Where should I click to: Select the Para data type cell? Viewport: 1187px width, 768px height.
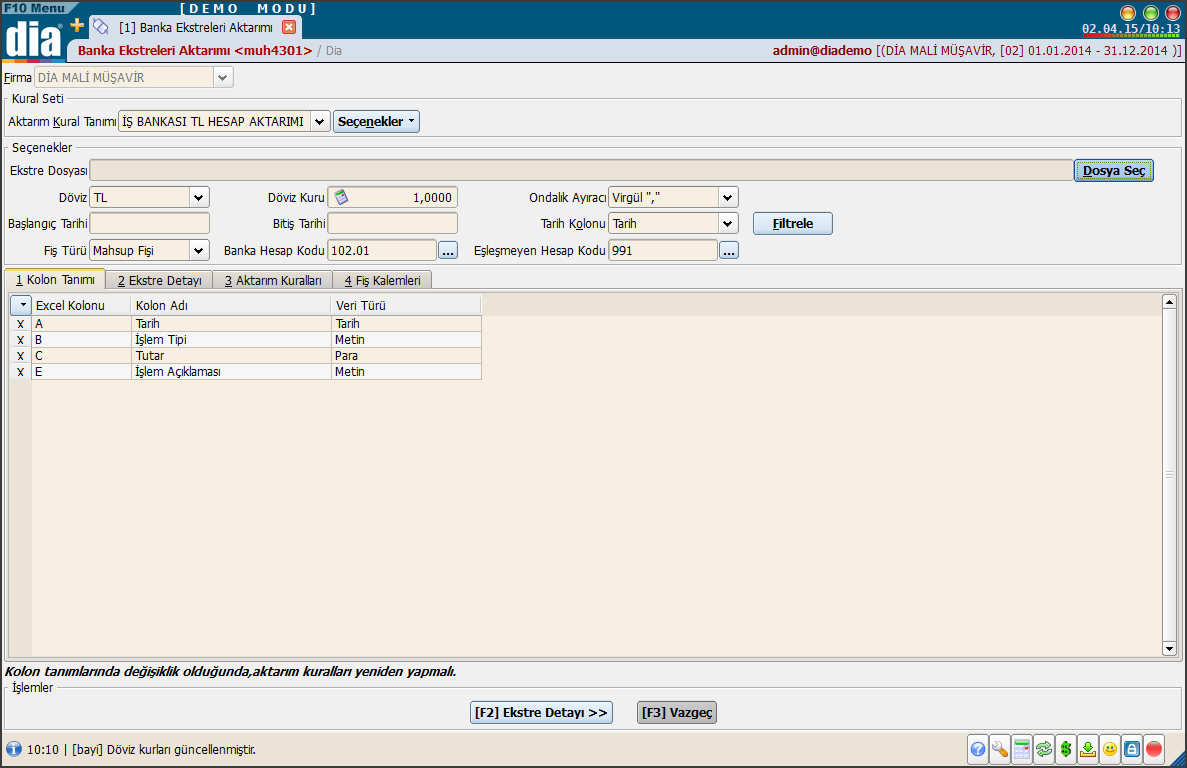[x=406, y=356]
